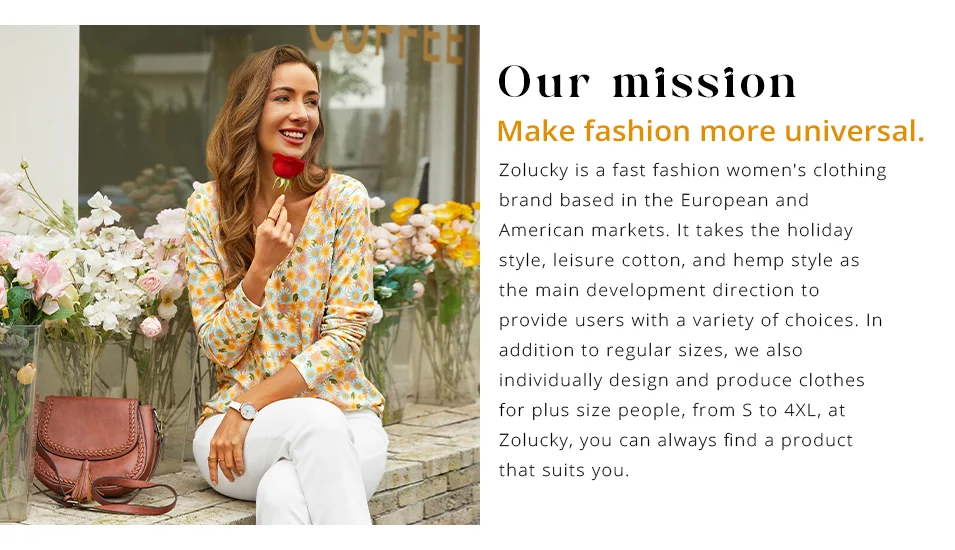Image resolution: width=955 pixels, height=550 pixels.
Task: Click the 'Our mission' heading
Action: pyautogui.click(x=647, y=82)
